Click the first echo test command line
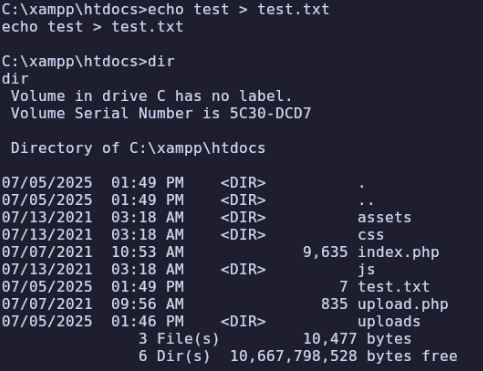Viewport: 483px width, 371px height. pos(166,9)
